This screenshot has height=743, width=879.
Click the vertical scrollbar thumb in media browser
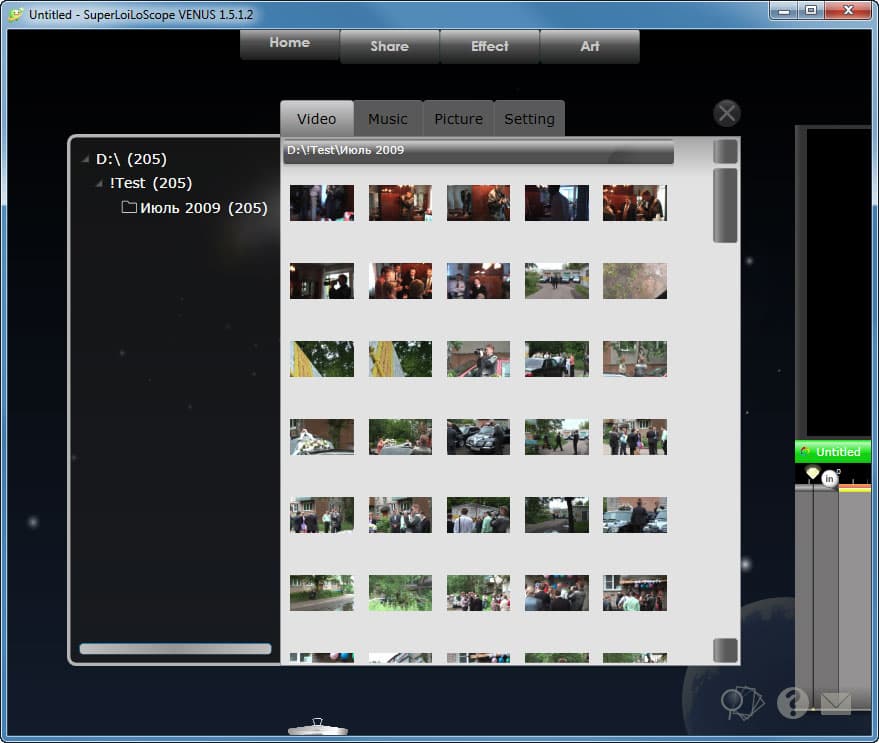(x=725, y=206)
